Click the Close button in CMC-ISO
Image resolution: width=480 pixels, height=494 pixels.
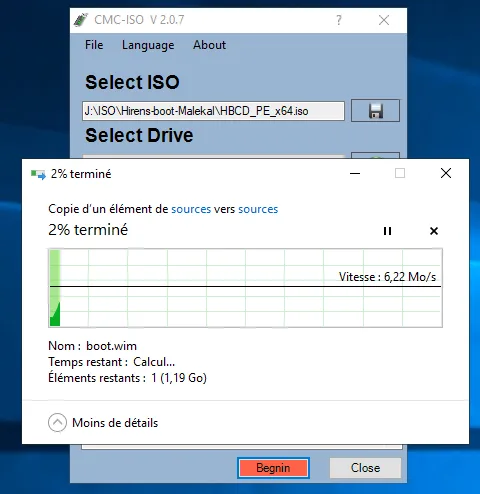coord(365,468)
